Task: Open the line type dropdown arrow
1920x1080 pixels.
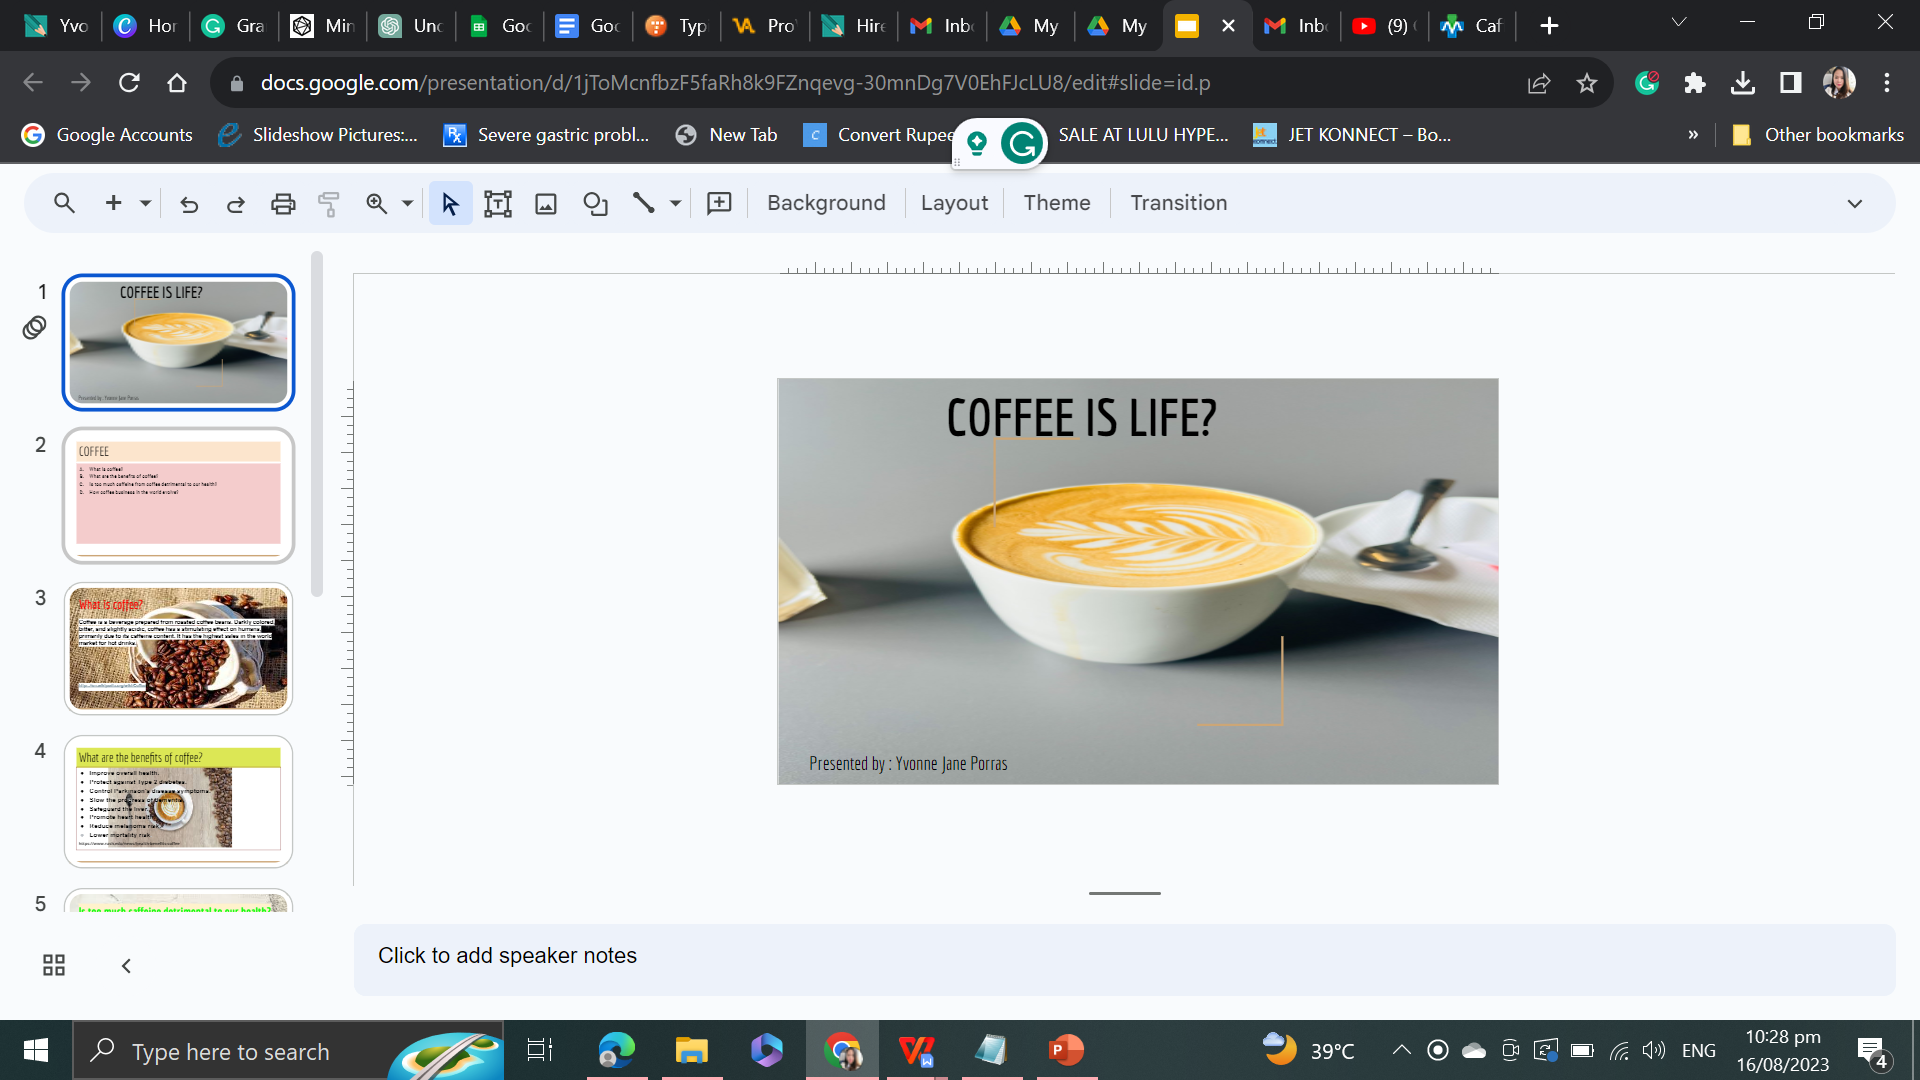Action: point(676,204)
